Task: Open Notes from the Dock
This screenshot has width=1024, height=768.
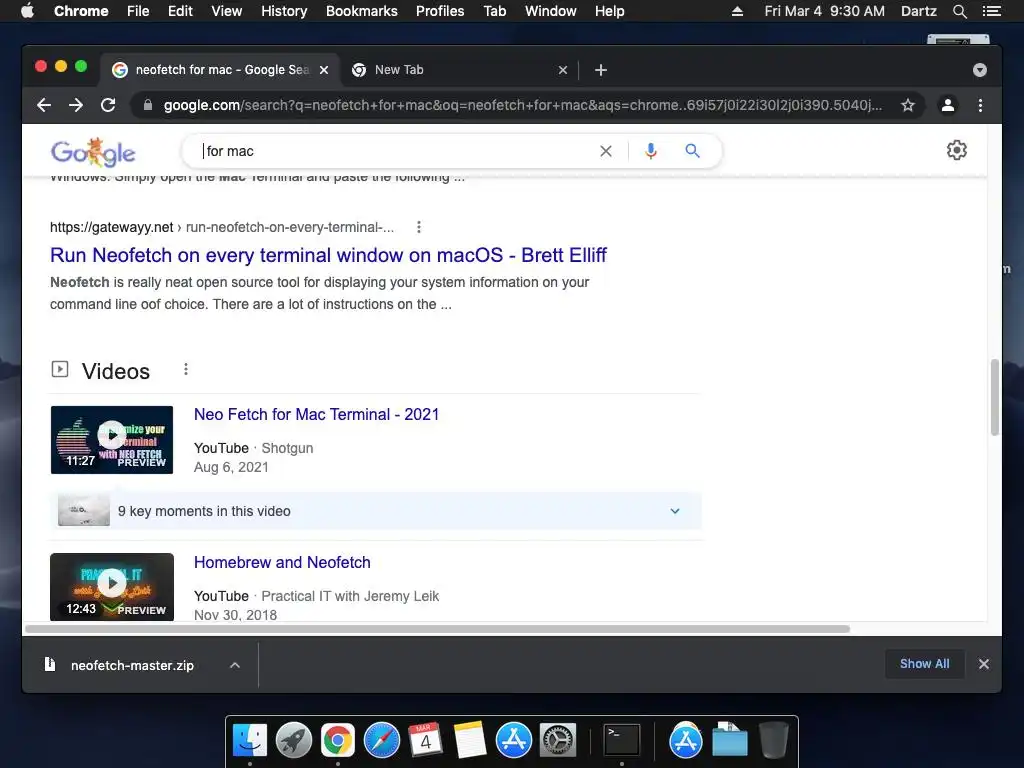Action: pos(470,741)
